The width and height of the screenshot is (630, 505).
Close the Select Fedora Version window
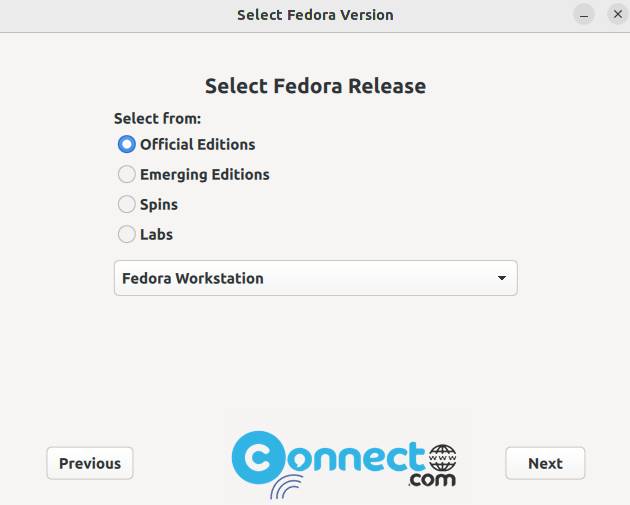point(618,14)
